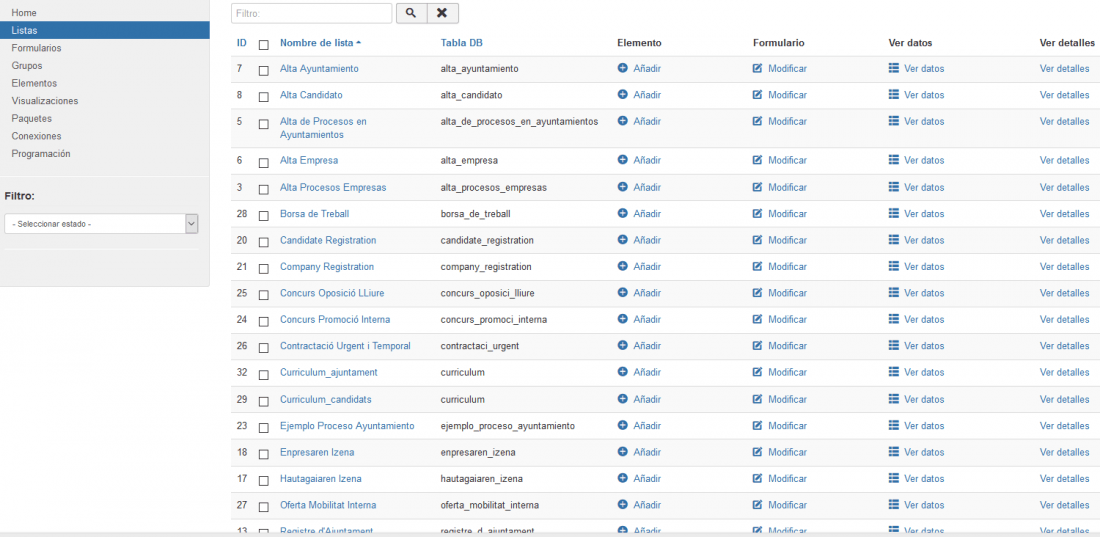The width and height of the screenshot is (1100, 537).
Task: Sort by the ID column header
Action: tap(241, 43)
